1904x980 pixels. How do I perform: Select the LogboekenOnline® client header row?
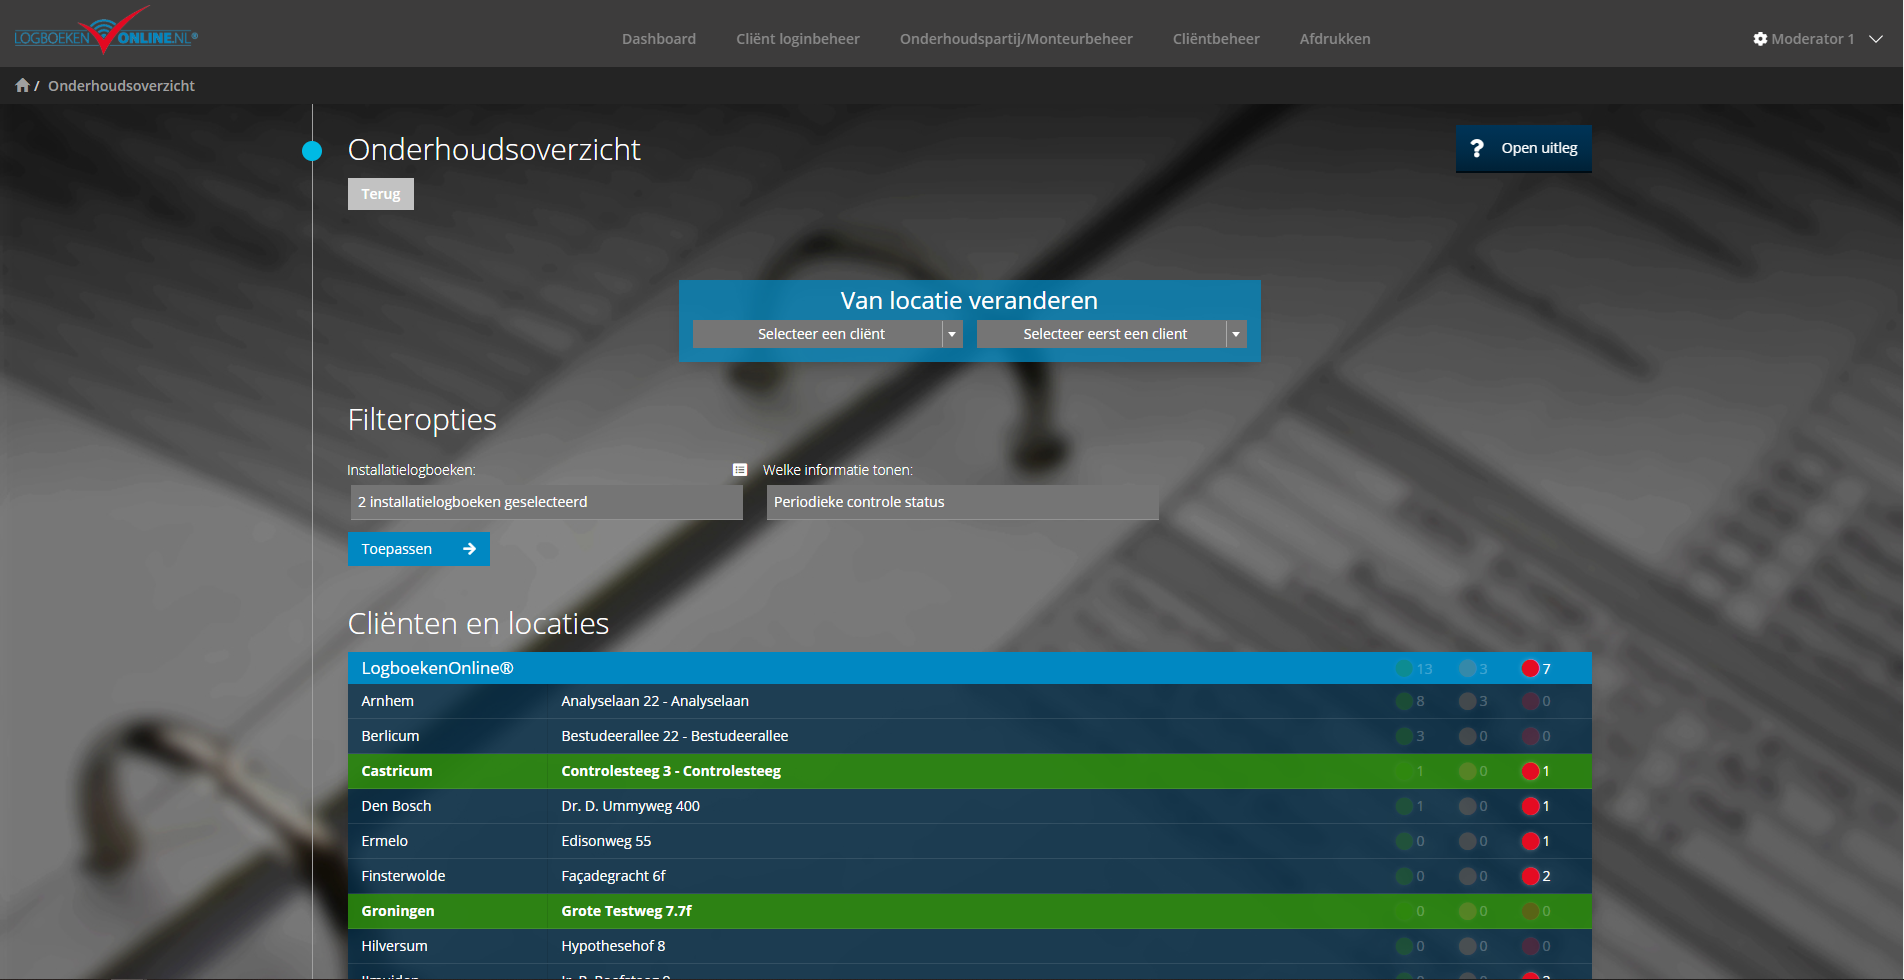970,668
